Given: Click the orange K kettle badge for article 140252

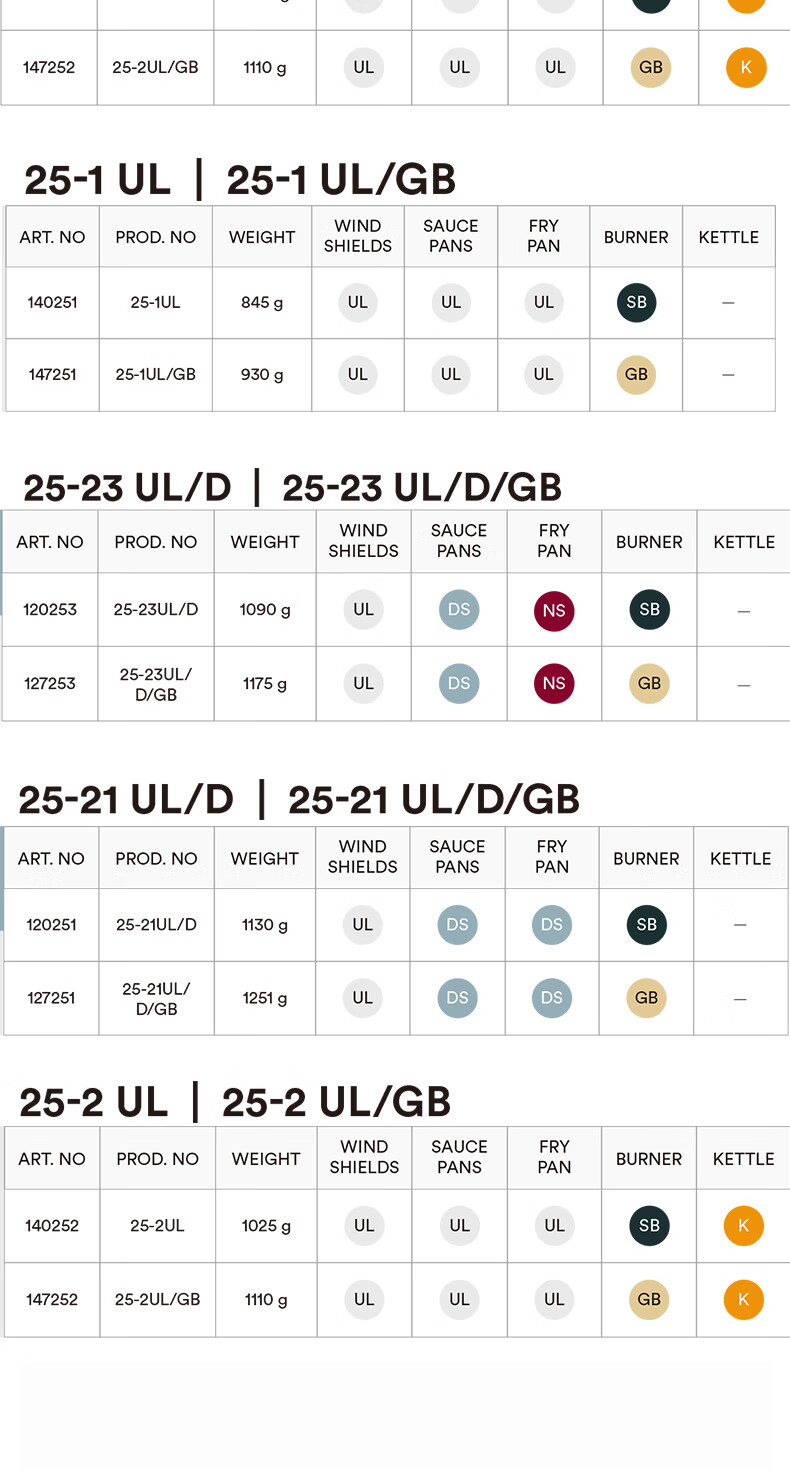Looking at the screenshot, I should pos(743,1226).
